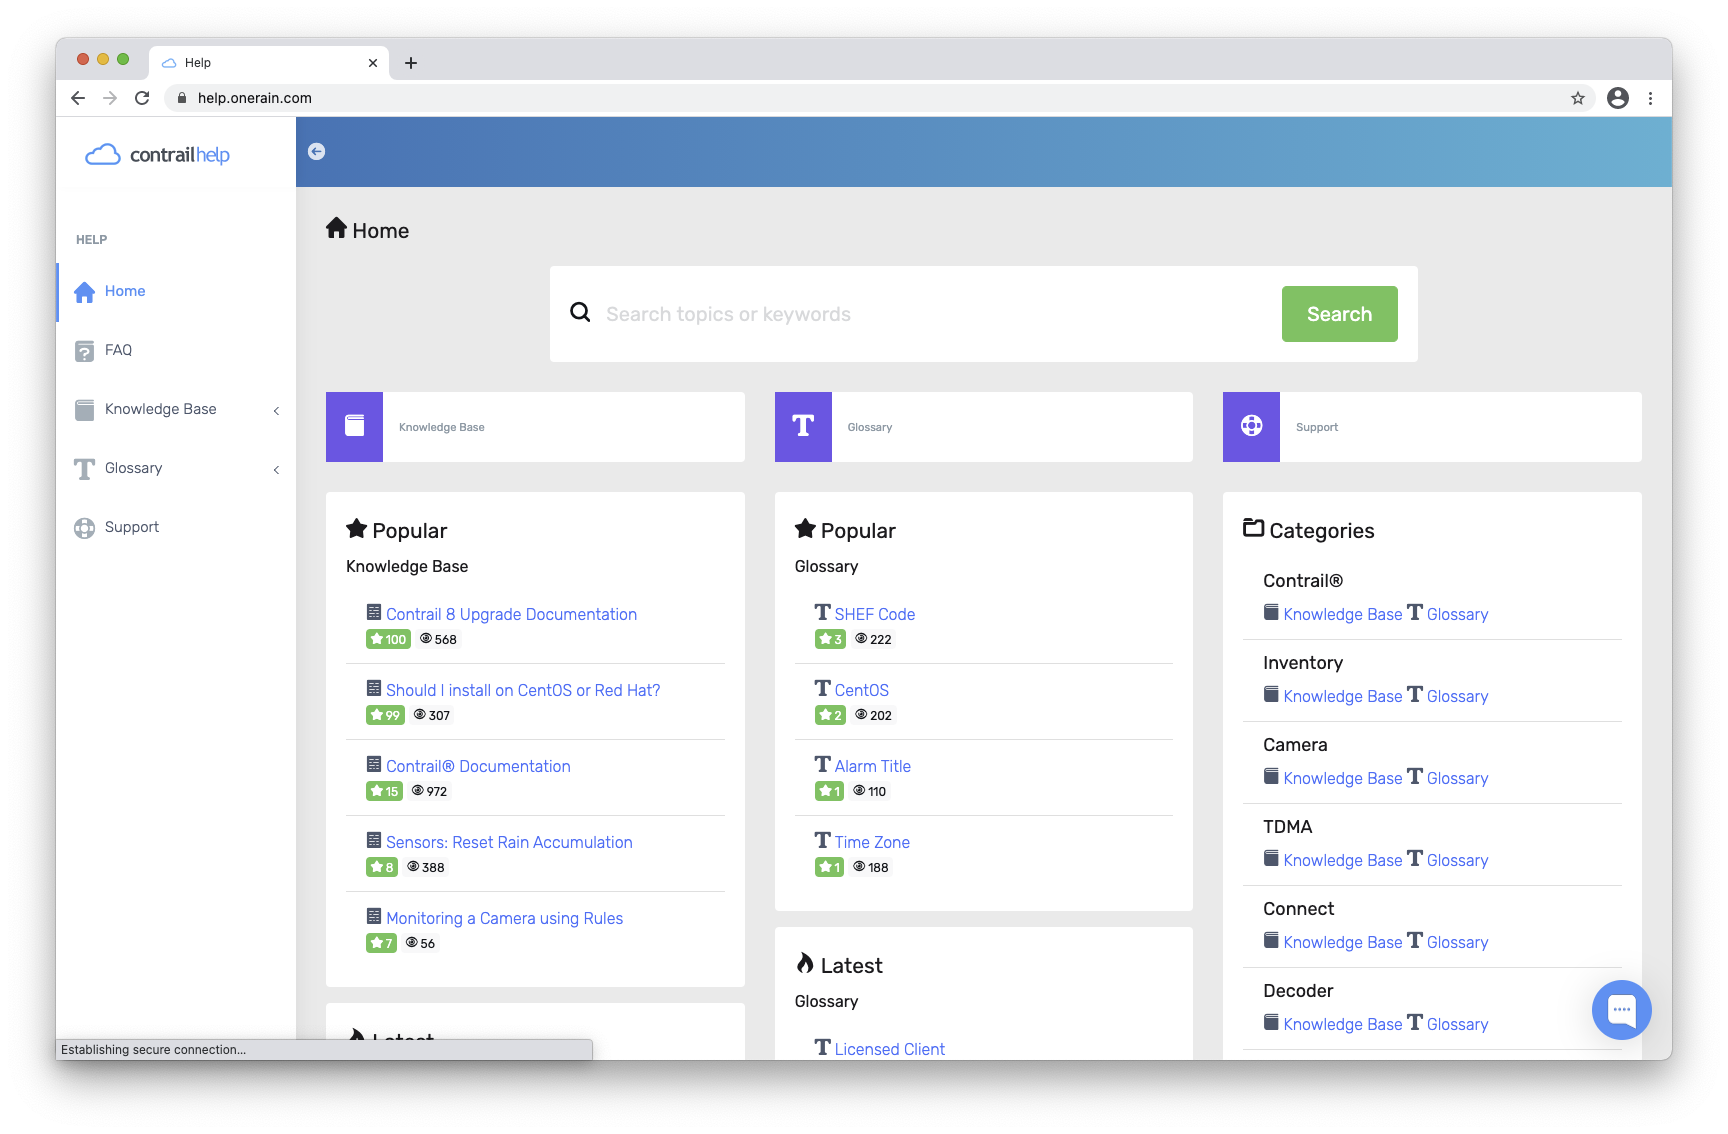The height and width of the screenshot is (1134, 1728).
Task: Click the green Search button
Action: click(1339, 314)
